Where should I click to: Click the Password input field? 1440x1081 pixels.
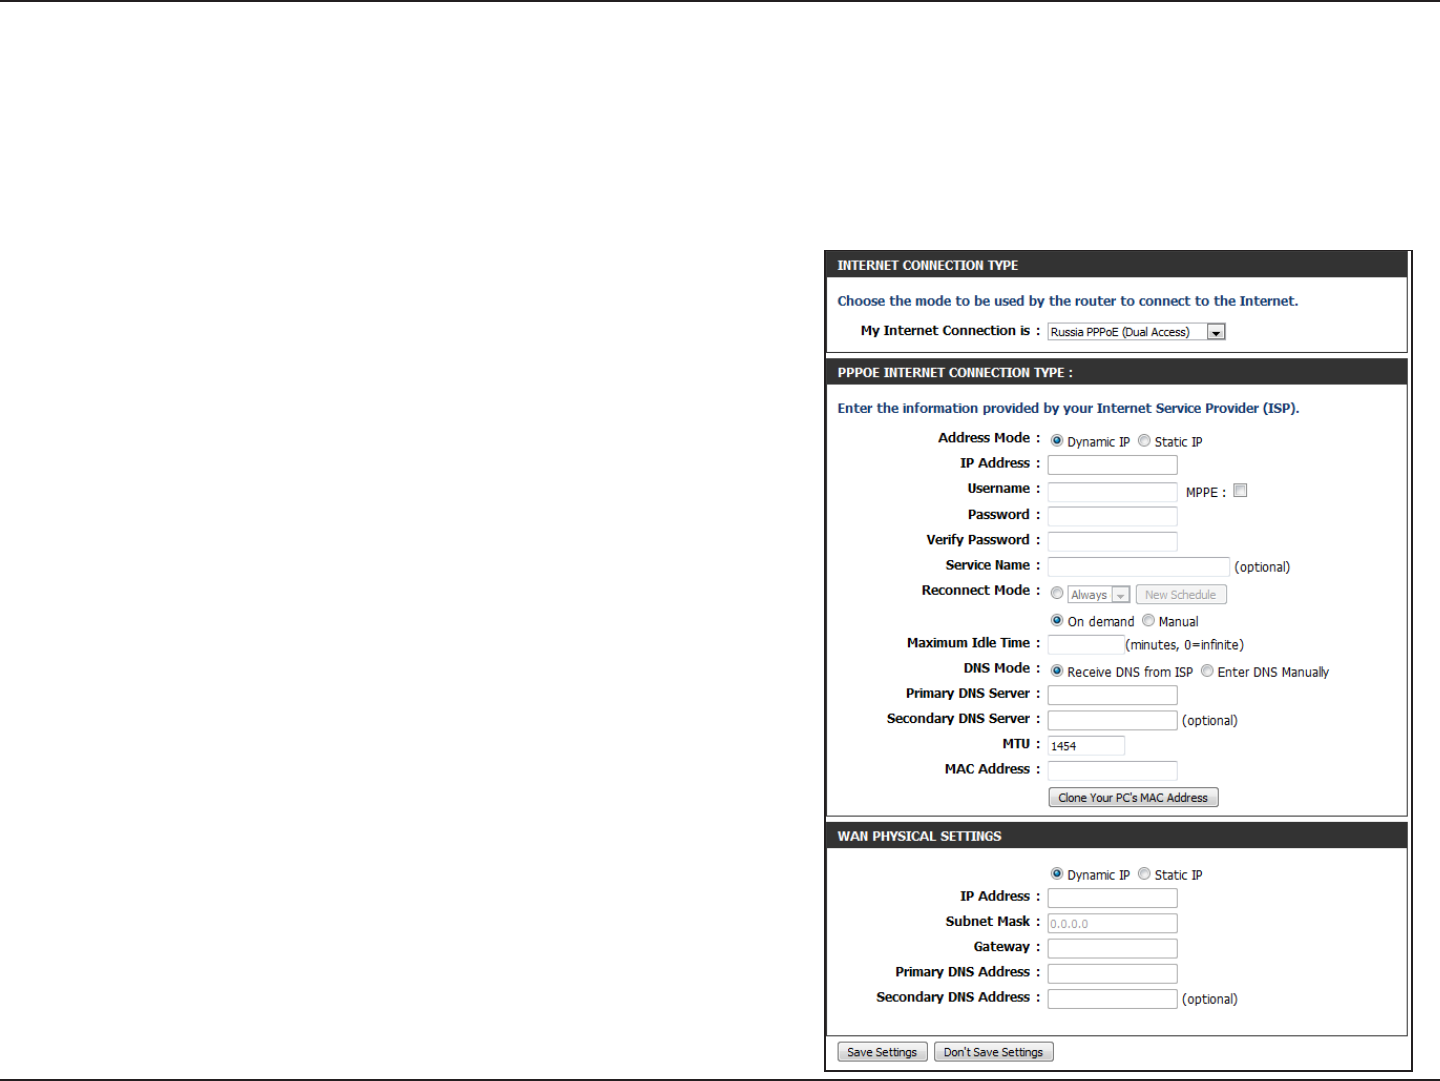pyautogui.click(x=1112, y=517)
